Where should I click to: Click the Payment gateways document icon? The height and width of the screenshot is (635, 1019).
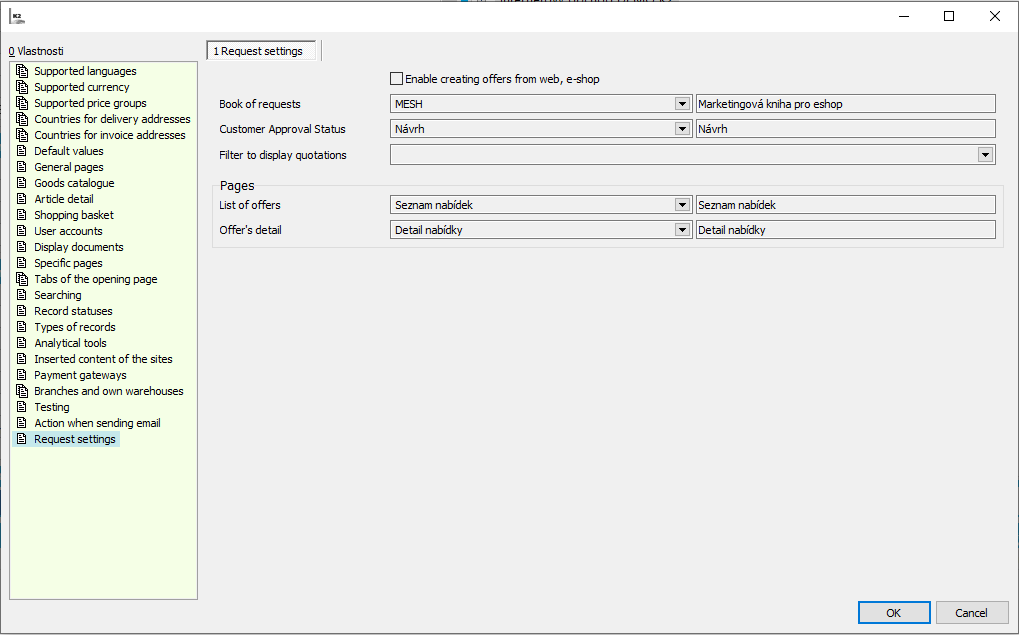pos(22,375)
